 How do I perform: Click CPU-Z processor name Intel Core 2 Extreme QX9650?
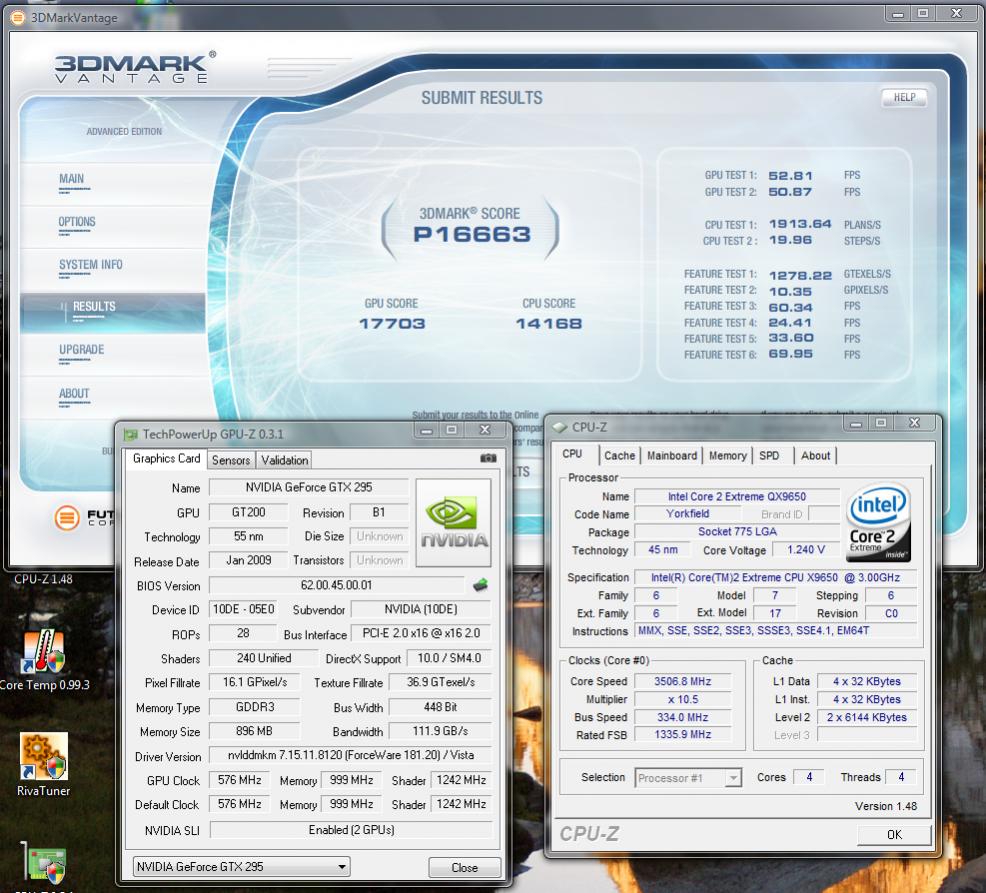(x=736, y=497)
